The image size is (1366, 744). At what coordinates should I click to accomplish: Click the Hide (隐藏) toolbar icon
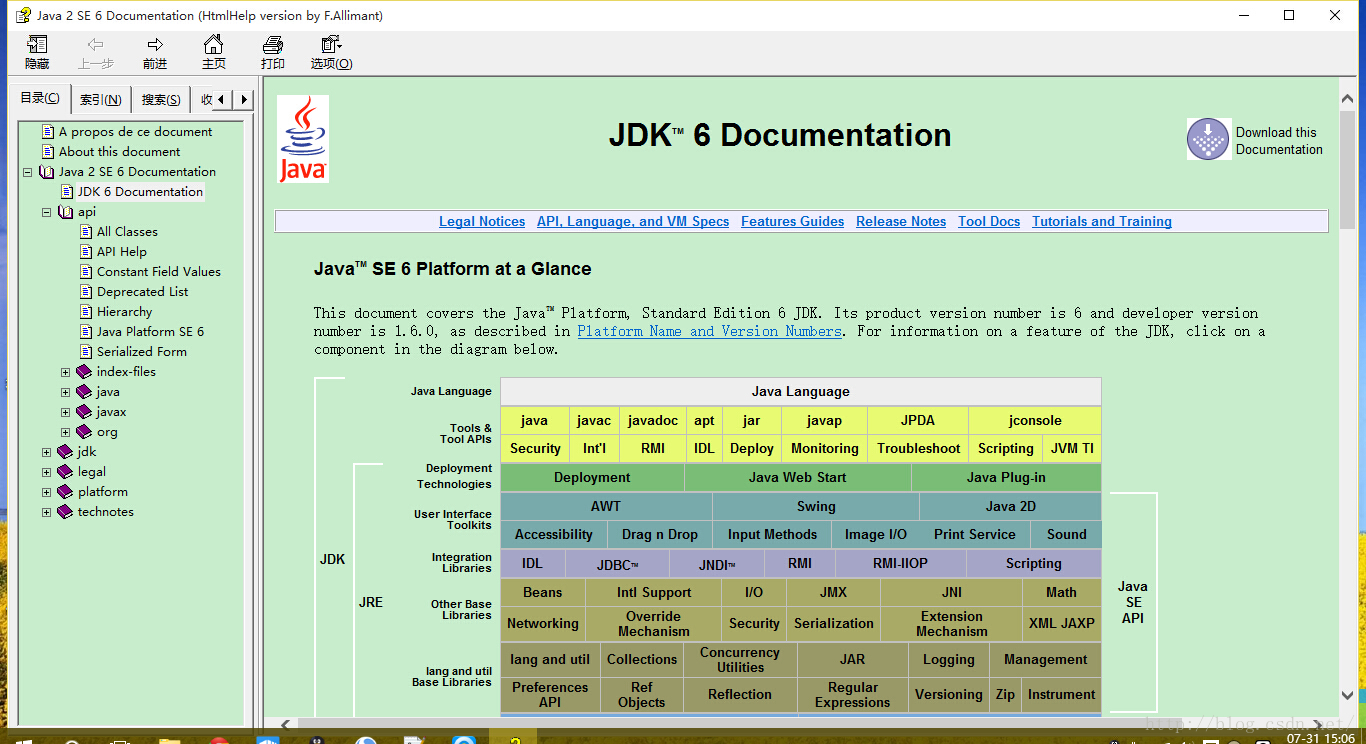coord(37,45)
